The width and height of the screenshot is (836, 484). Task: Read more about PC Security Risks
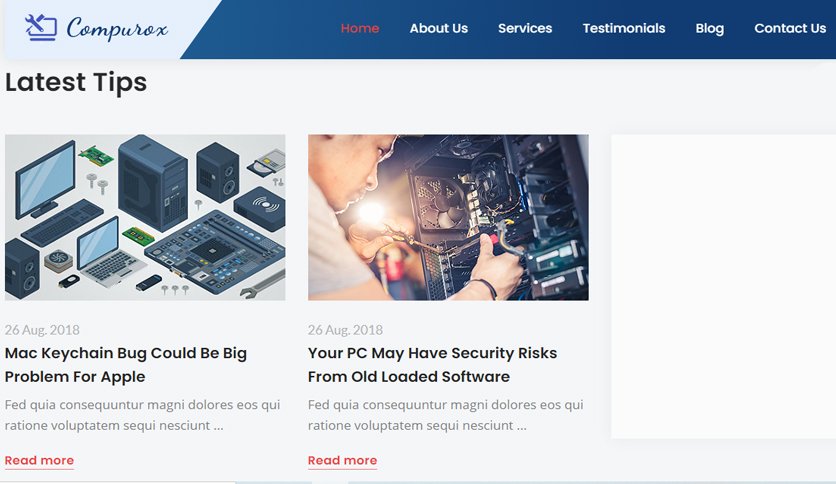tap(342, 461)
